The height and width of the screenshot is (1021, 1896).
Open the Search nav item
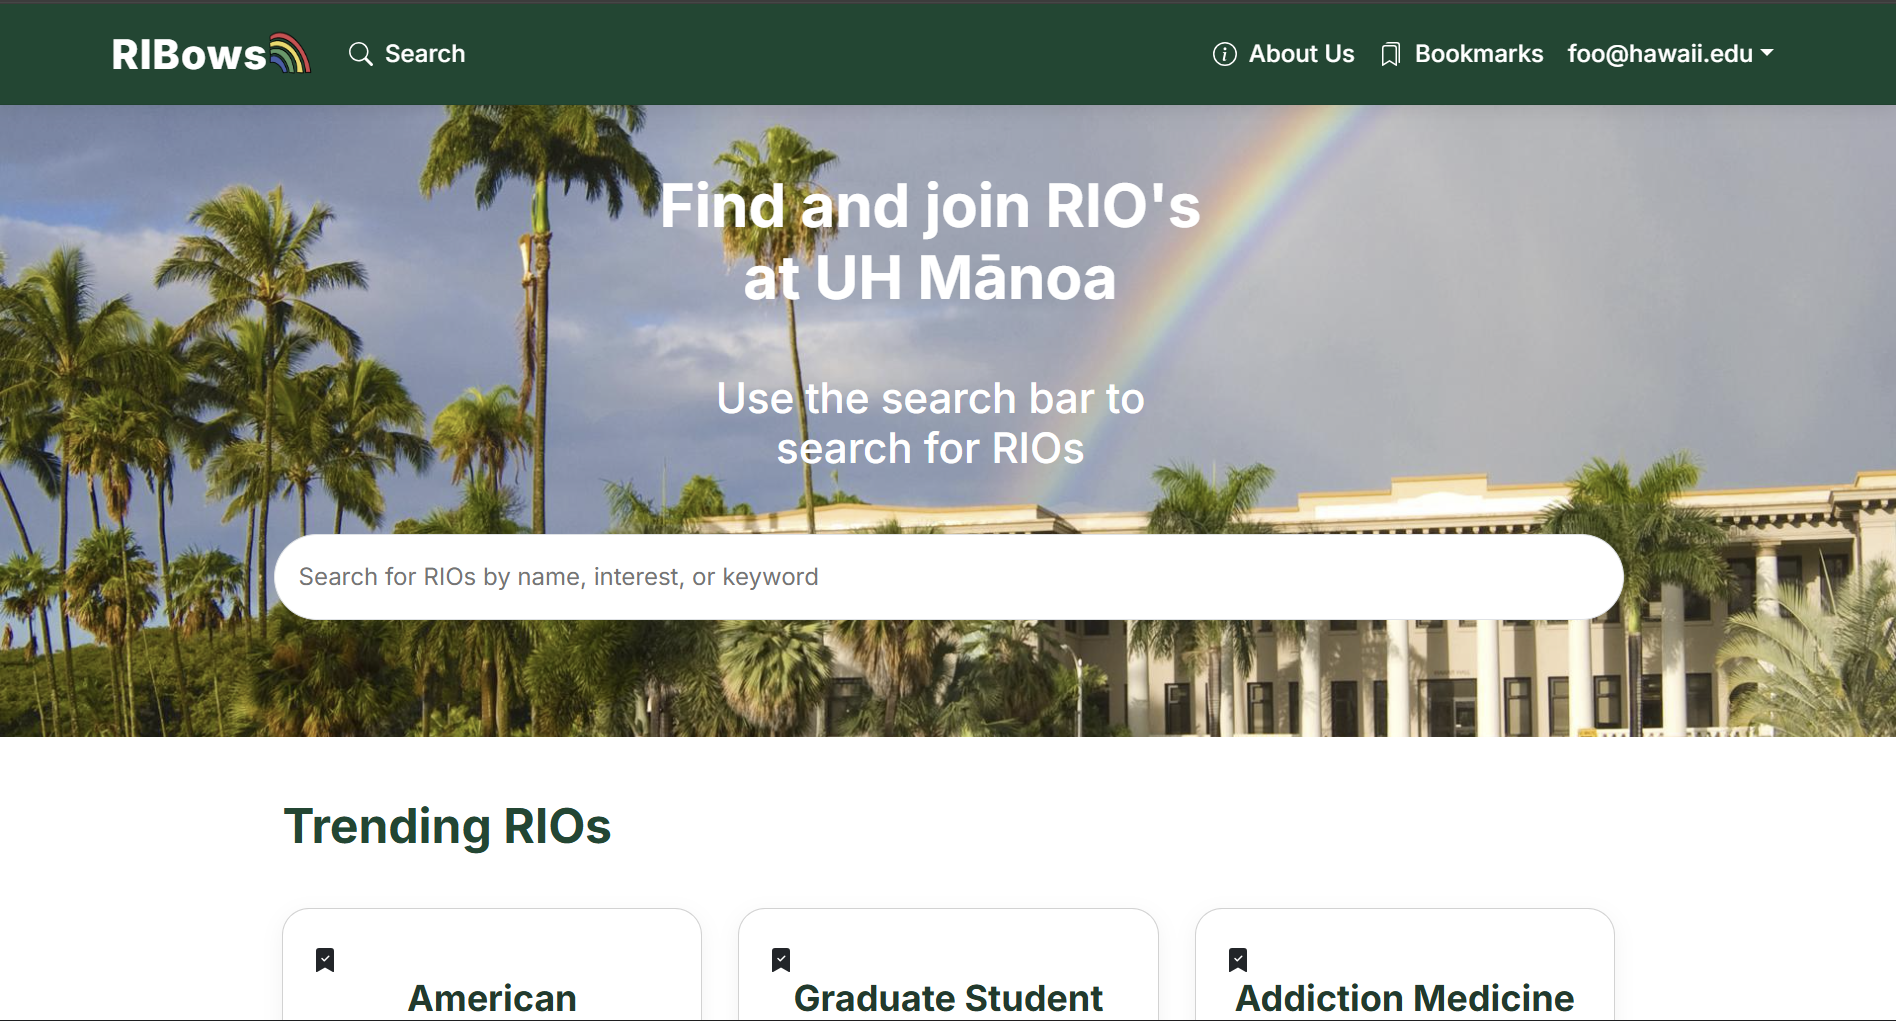(x=424, y=54)
